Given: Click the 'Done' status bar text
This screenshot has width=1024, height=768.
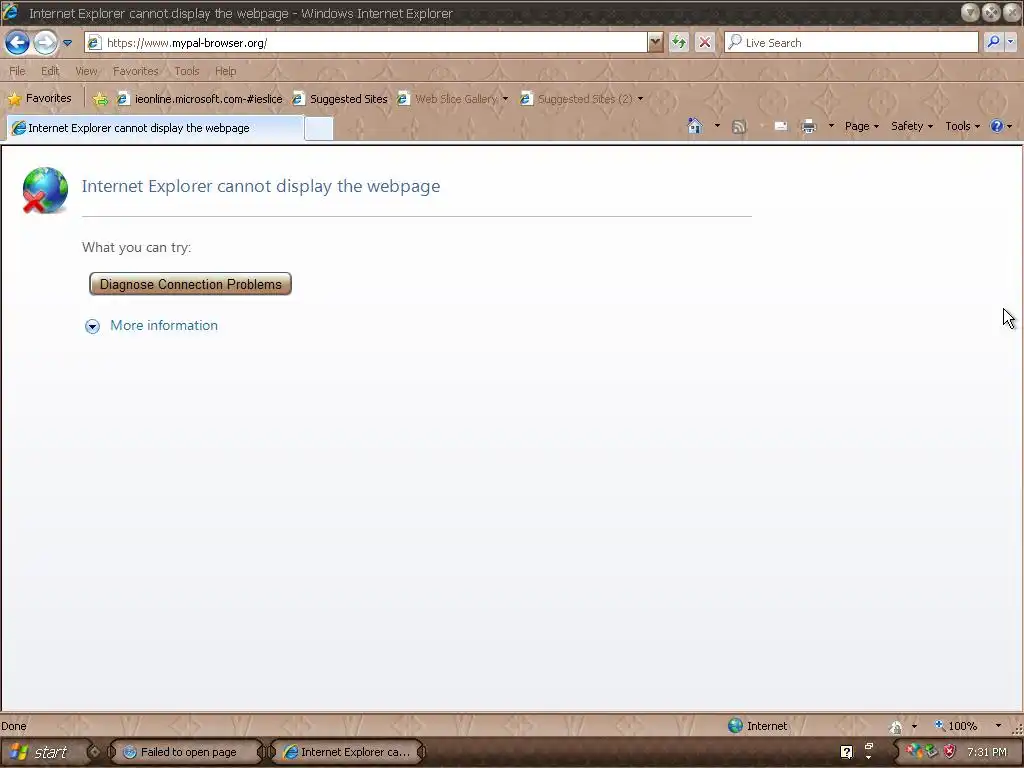Looking at the screenshot, I should [14, 726].
